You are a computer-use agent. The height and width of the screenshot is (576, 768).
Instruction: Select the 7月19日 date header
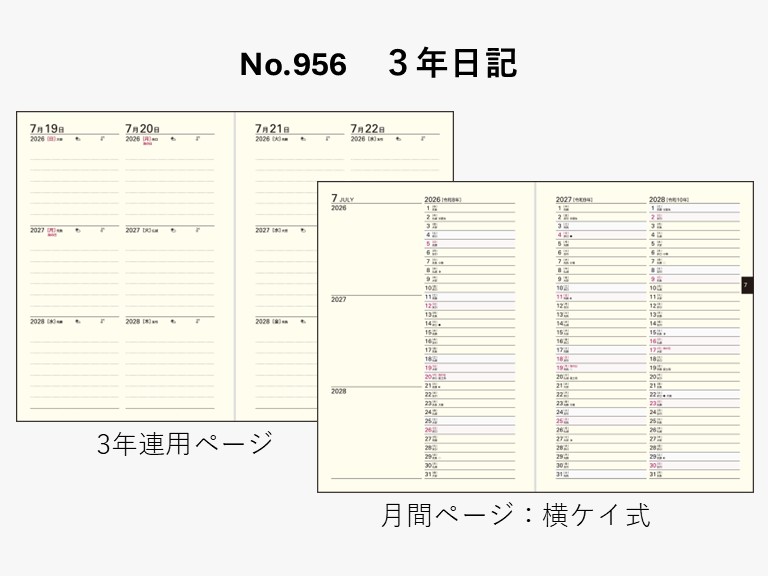tap(47, 129)
